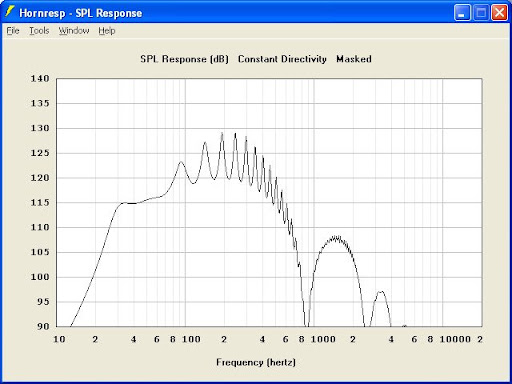This screenshot has width=512, height=384.
Task: Click the 120 value on vertical axis
Action: coord(40,178)
